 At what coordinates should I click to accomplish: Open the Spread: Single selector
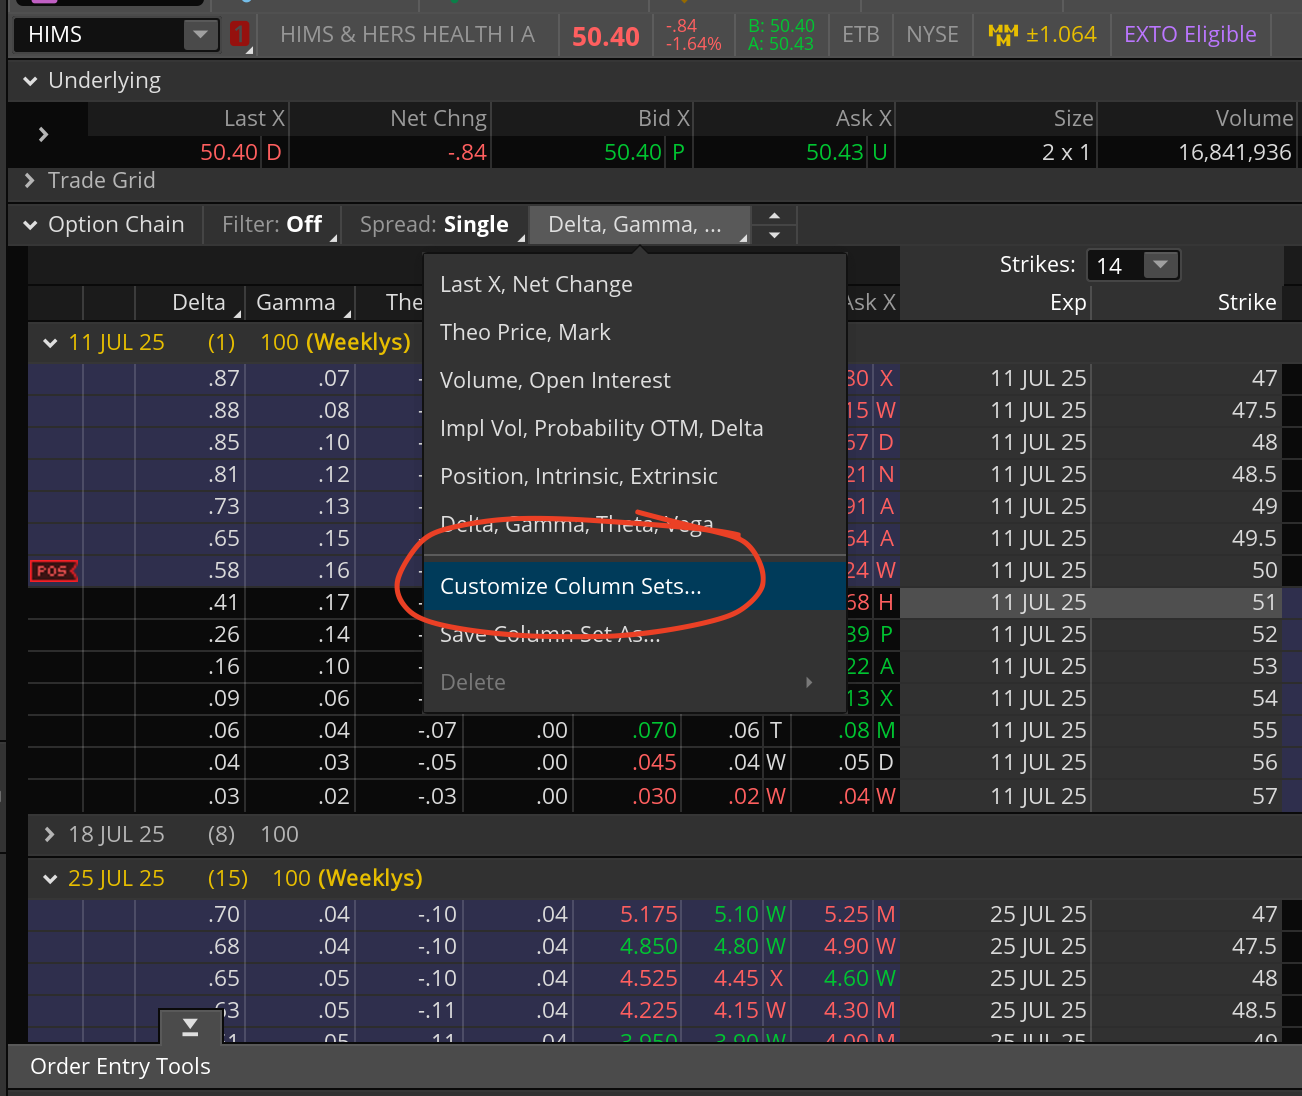[x=435, y=224]
